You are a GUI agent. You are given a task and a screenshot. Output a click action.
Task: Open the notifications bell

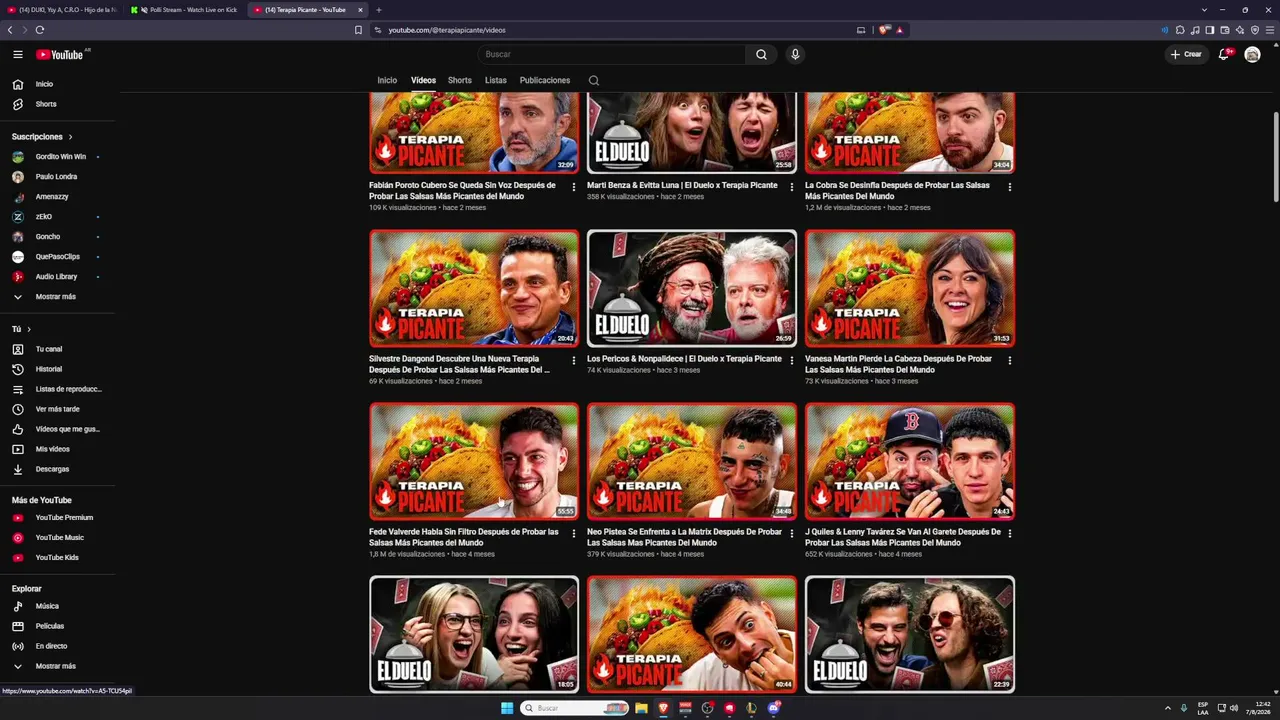pyautogui.click(x=1223, y=54)
